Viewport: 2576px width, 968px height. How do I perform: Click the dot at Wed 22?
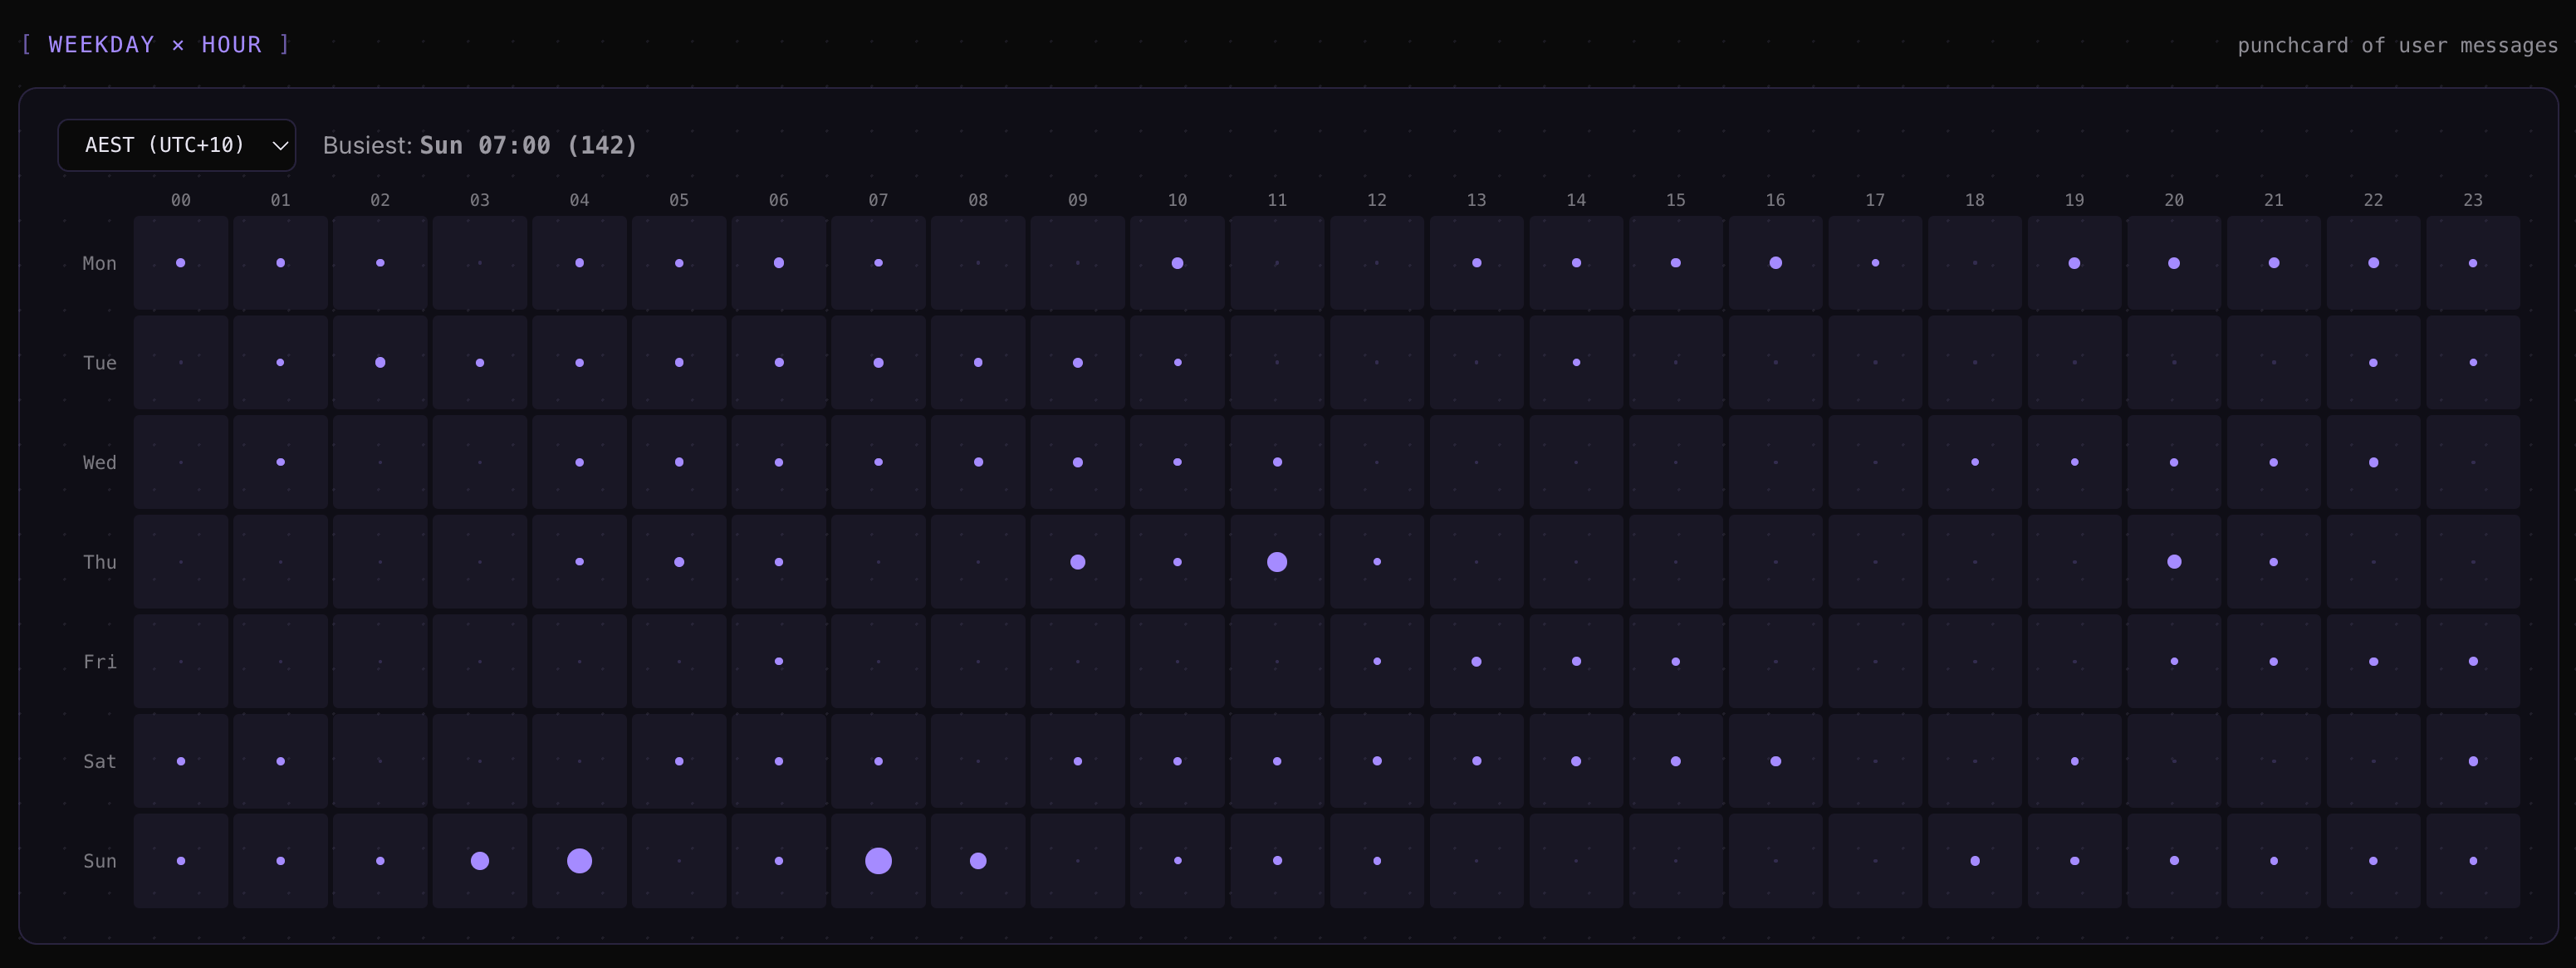click(x=2373, y=462)
